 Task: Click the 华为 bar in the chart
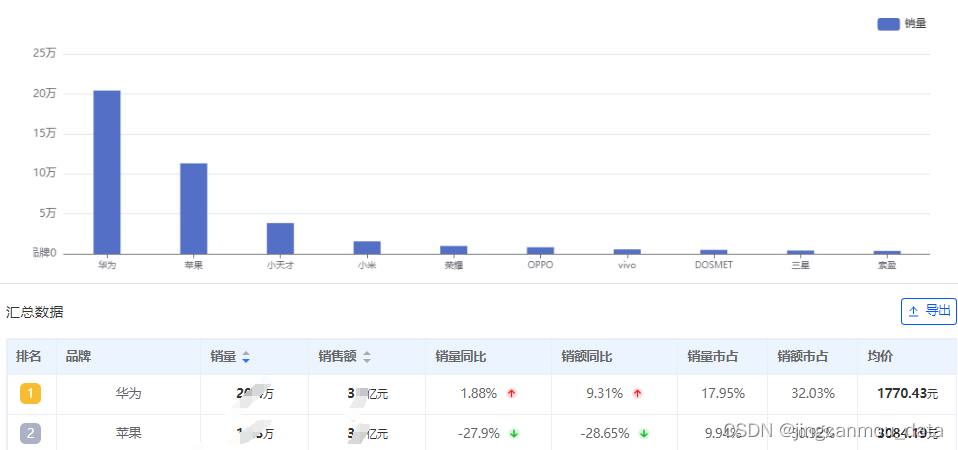107,172
